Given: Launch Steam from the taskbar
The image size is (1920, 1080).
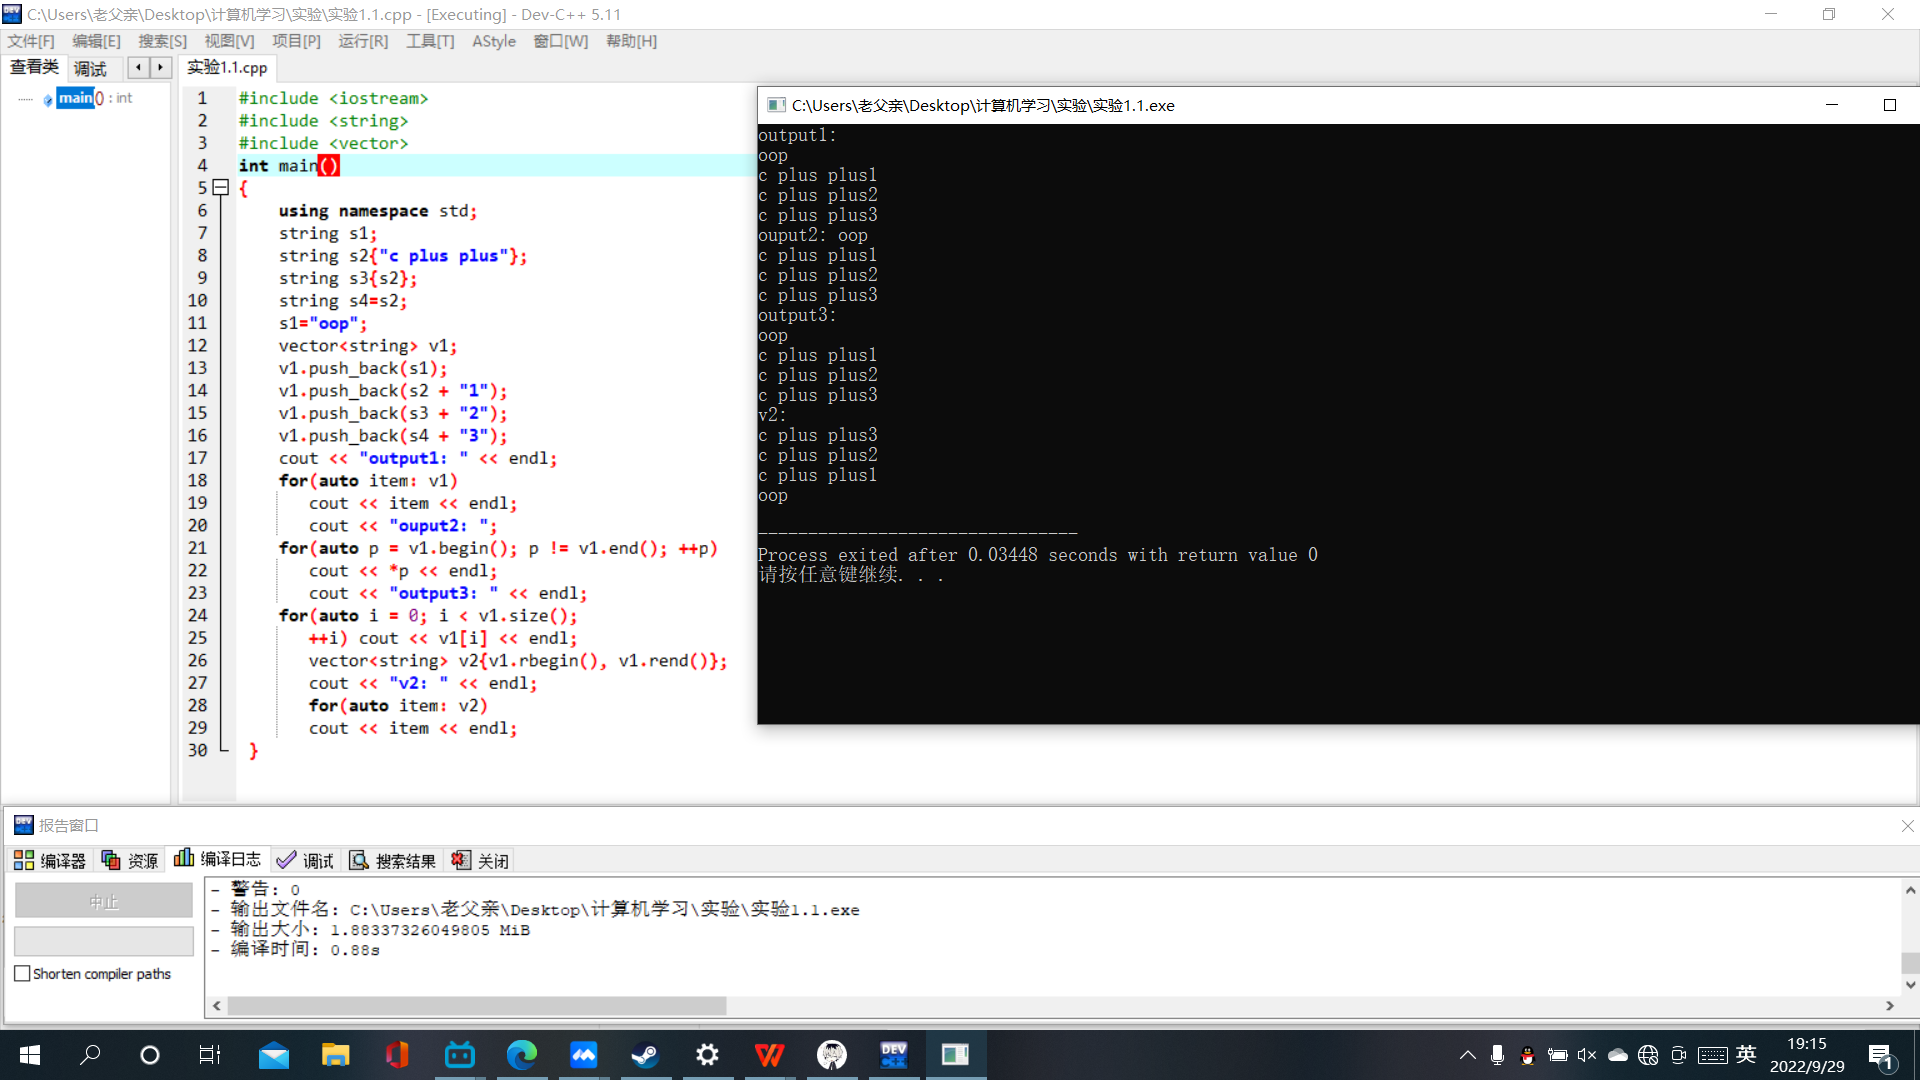Looking at the screenshot, I should point(645,1055).
